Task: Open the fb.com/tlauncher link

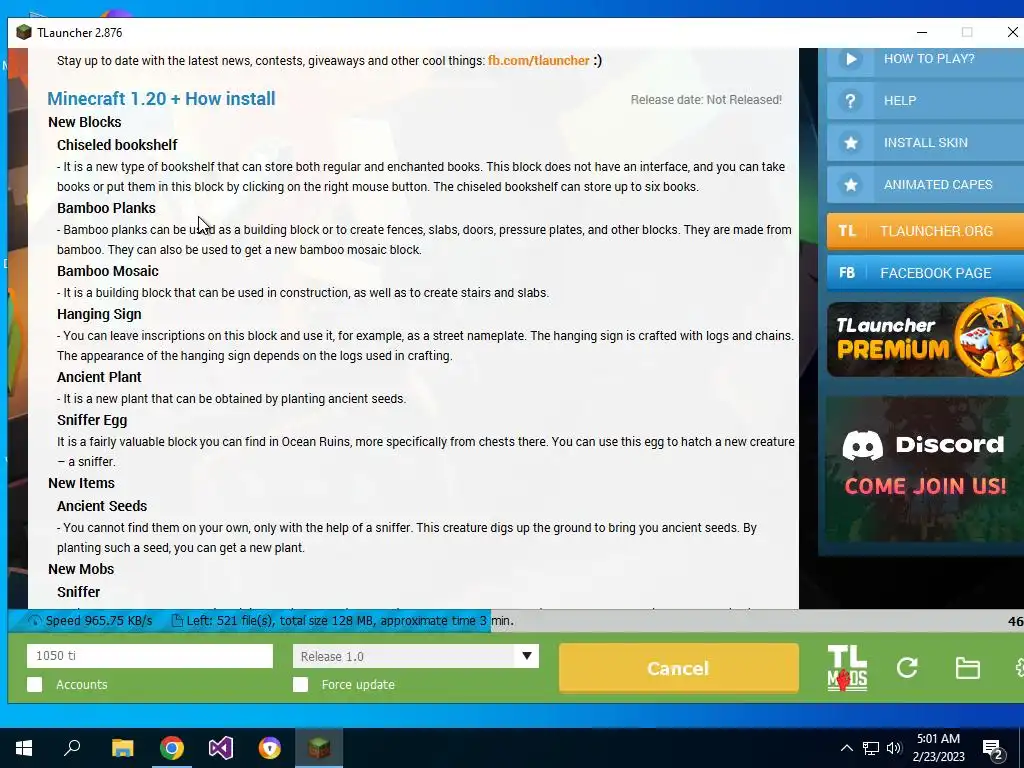Action: (x=539, y=61)
